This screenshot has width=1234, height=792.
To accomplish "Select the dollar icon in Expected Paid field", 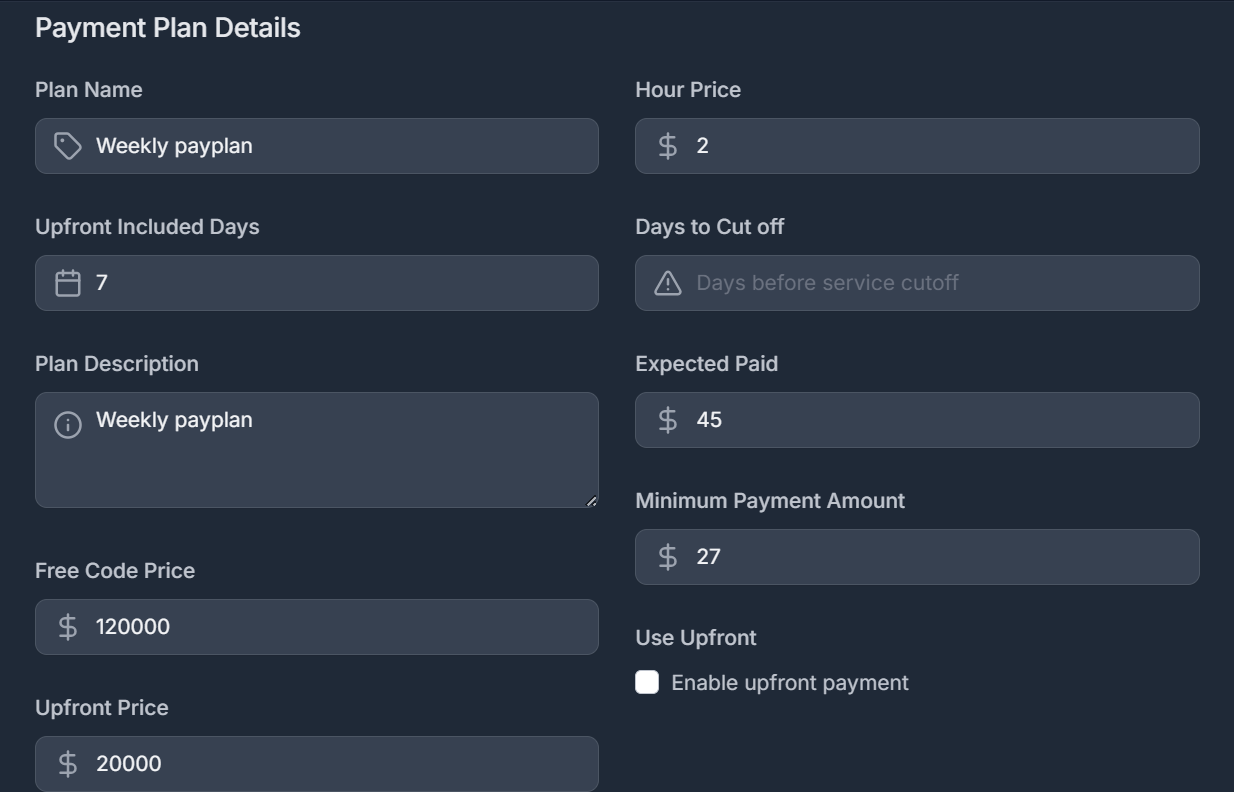I will pyautogui.click(x=667, y=420).
